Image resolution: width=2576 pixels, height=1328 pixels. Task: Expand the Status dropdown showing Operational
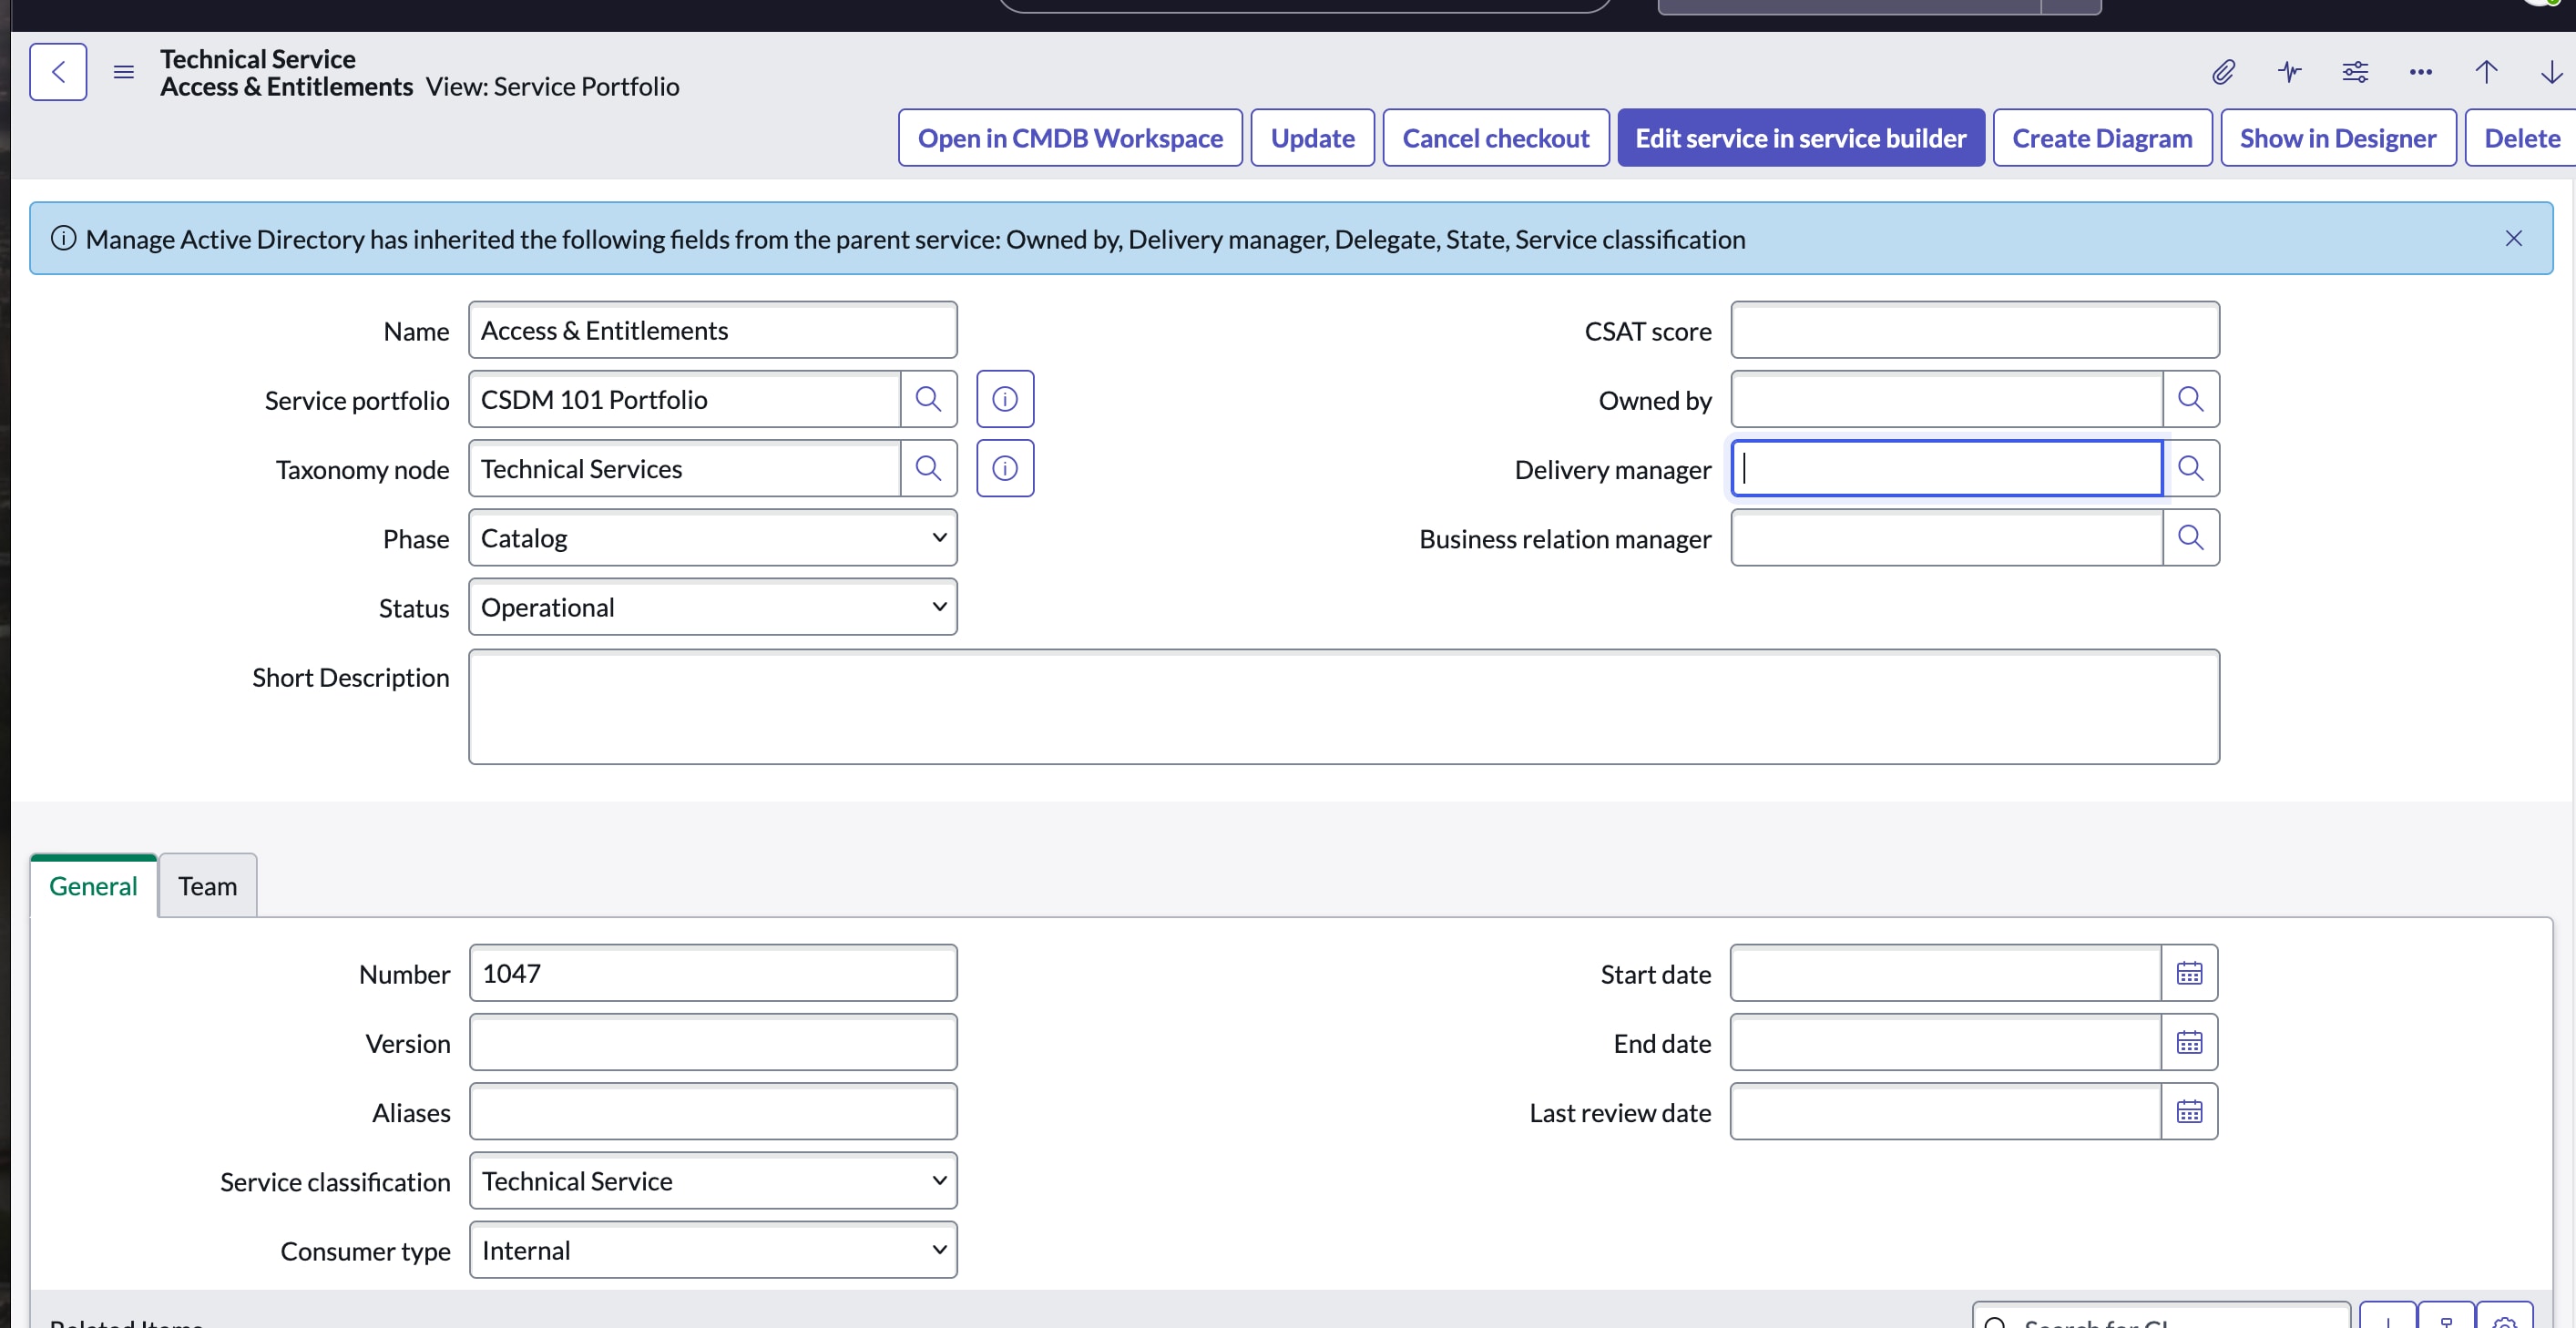pyautogui.click(x=712, y=607)
